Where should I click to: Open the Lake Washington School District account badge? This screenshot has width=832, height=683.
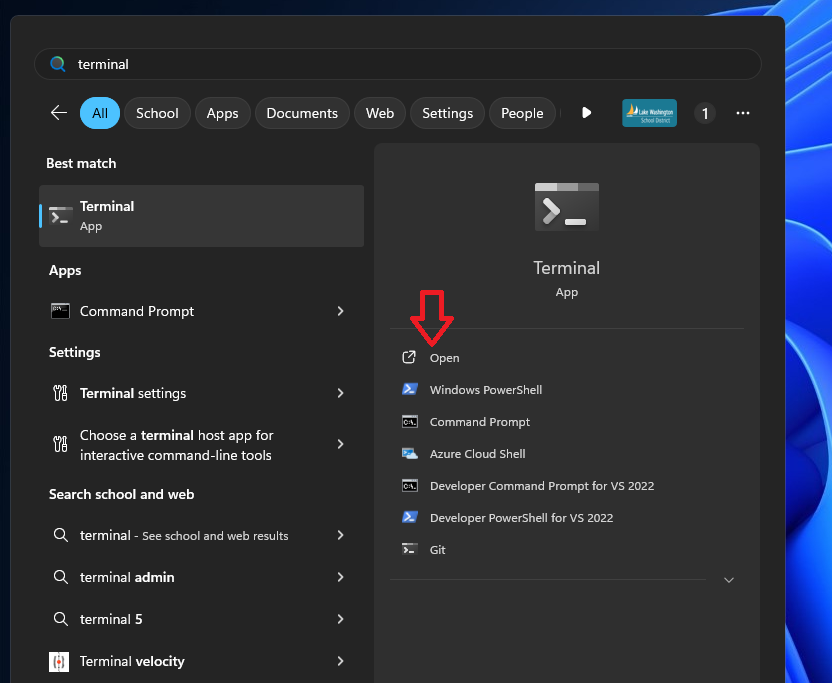coord(648,113)
